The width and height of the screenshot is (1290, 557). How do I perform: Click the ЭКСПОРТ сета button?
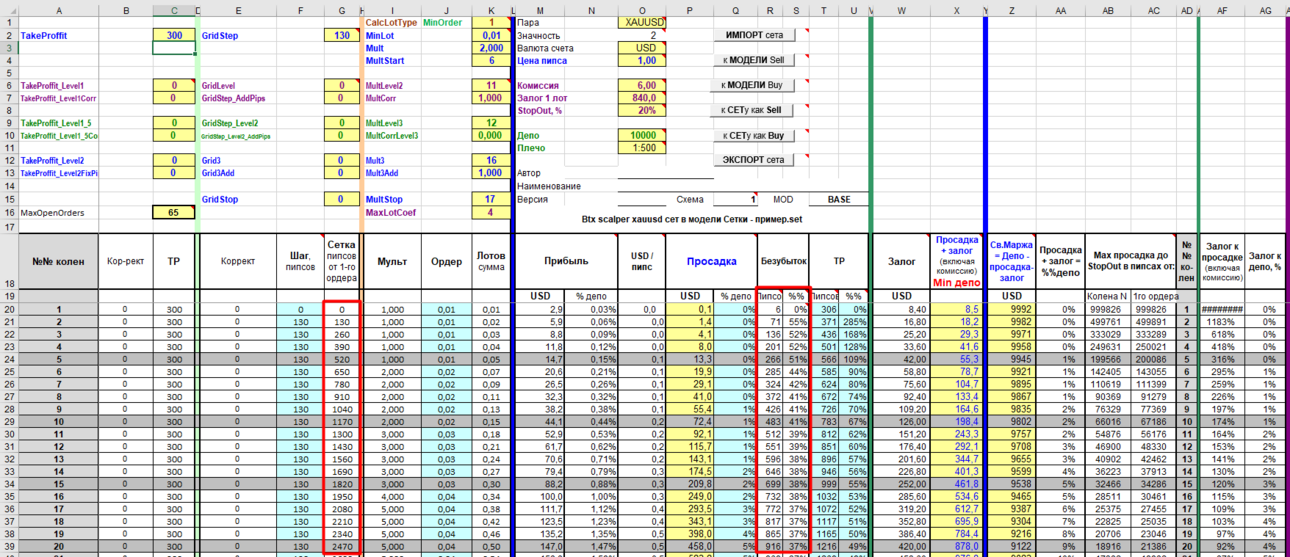pos(754,160)
